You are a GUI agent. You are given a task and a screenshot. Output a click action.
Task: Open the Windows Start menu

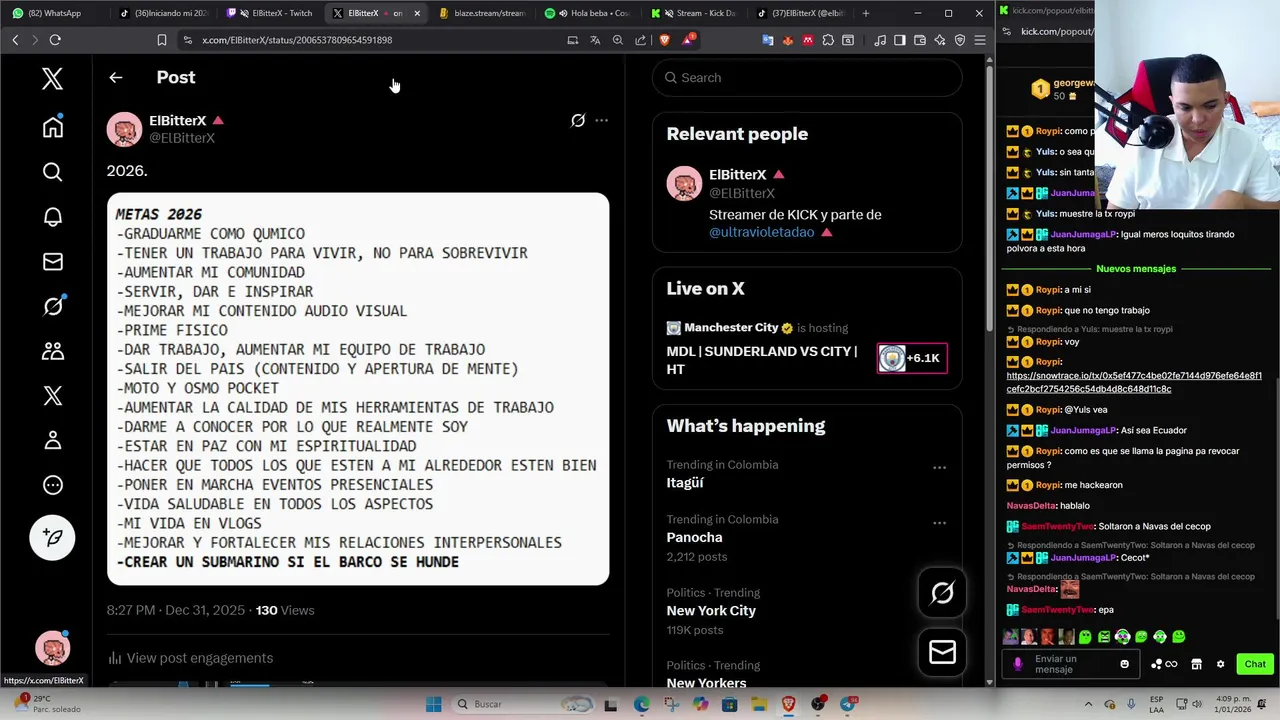click(433, 704)
